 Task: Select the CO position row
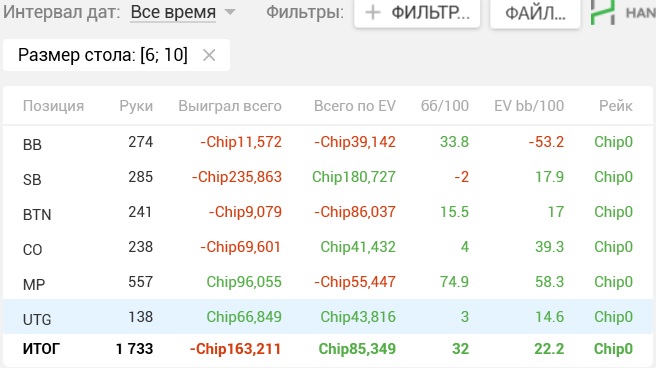pyautogui.click(x=328, y=247)
